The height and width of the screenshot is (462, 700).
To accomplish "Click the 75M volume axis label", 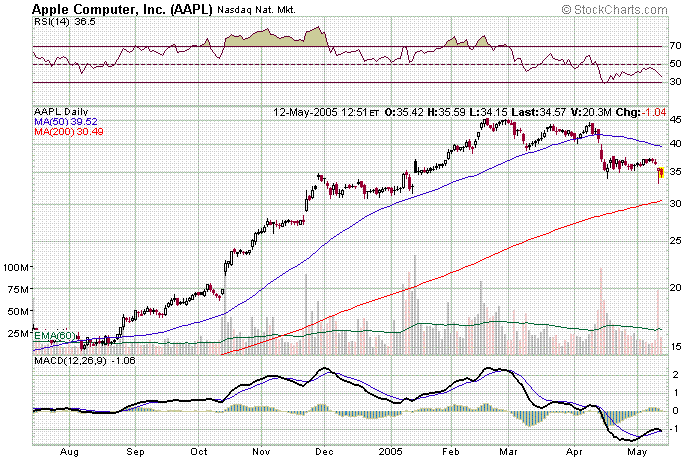I will pyautogui.click(x=19, y=289).
